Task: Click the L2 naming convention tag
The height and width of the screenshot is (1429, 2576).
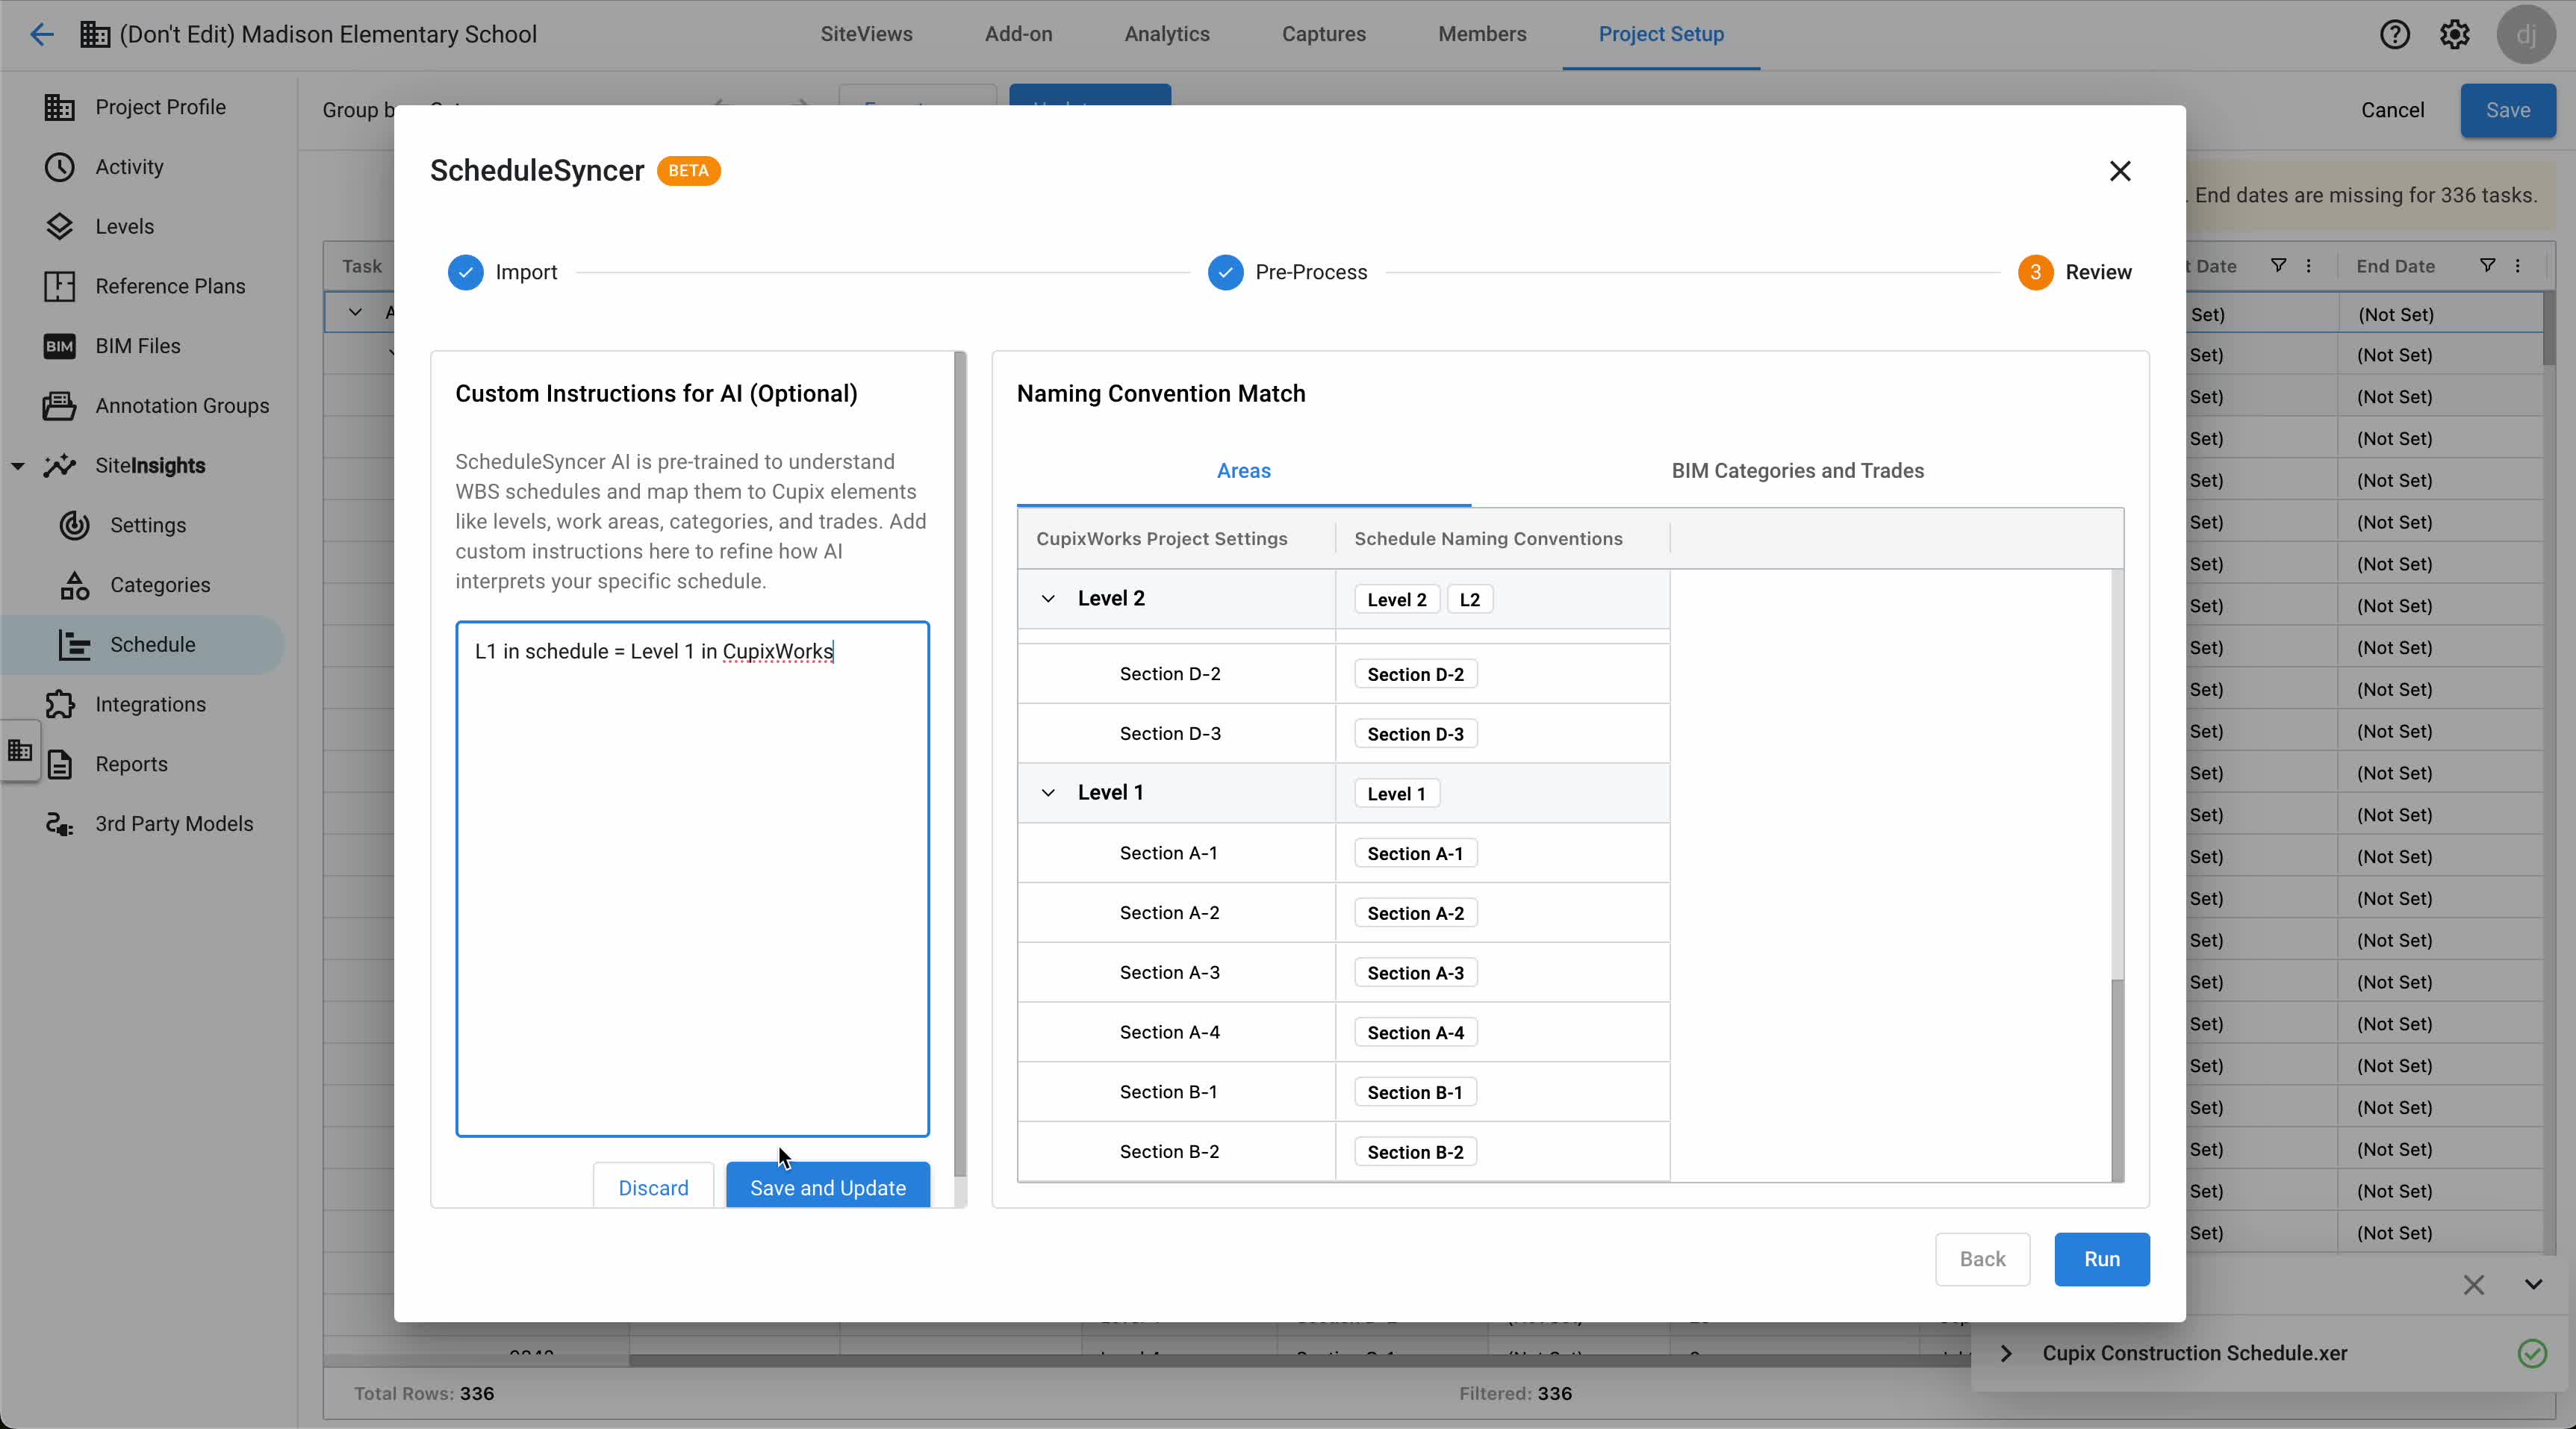Action: 1469,599
